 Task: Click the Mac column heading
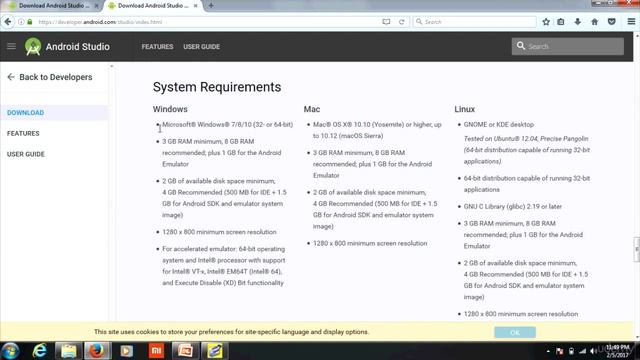pyautogui.click(x=311, y=109)
